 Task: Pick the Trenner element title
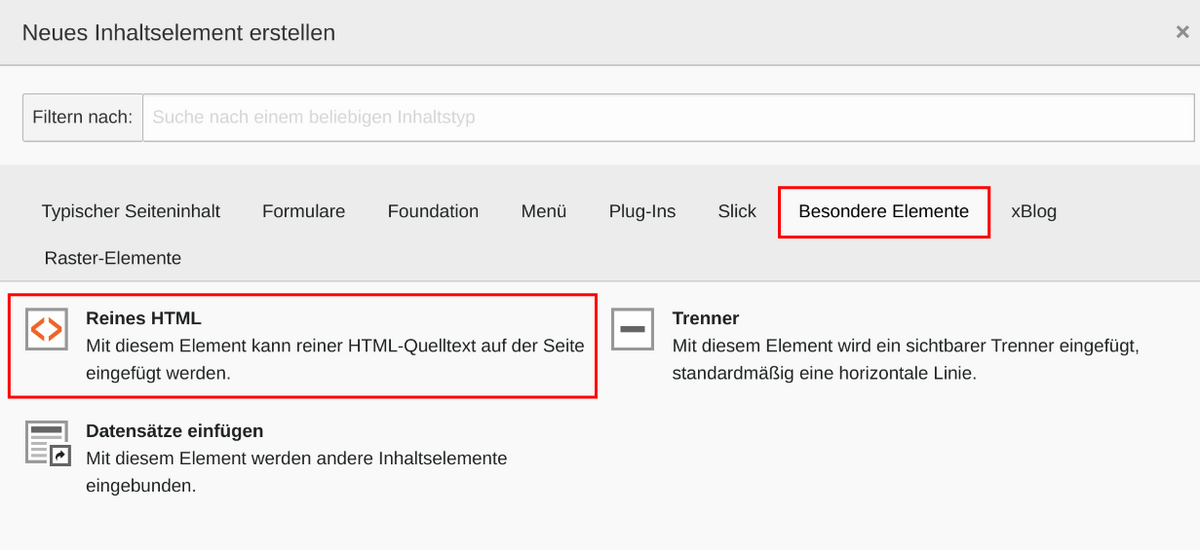(x=706, y=318)
